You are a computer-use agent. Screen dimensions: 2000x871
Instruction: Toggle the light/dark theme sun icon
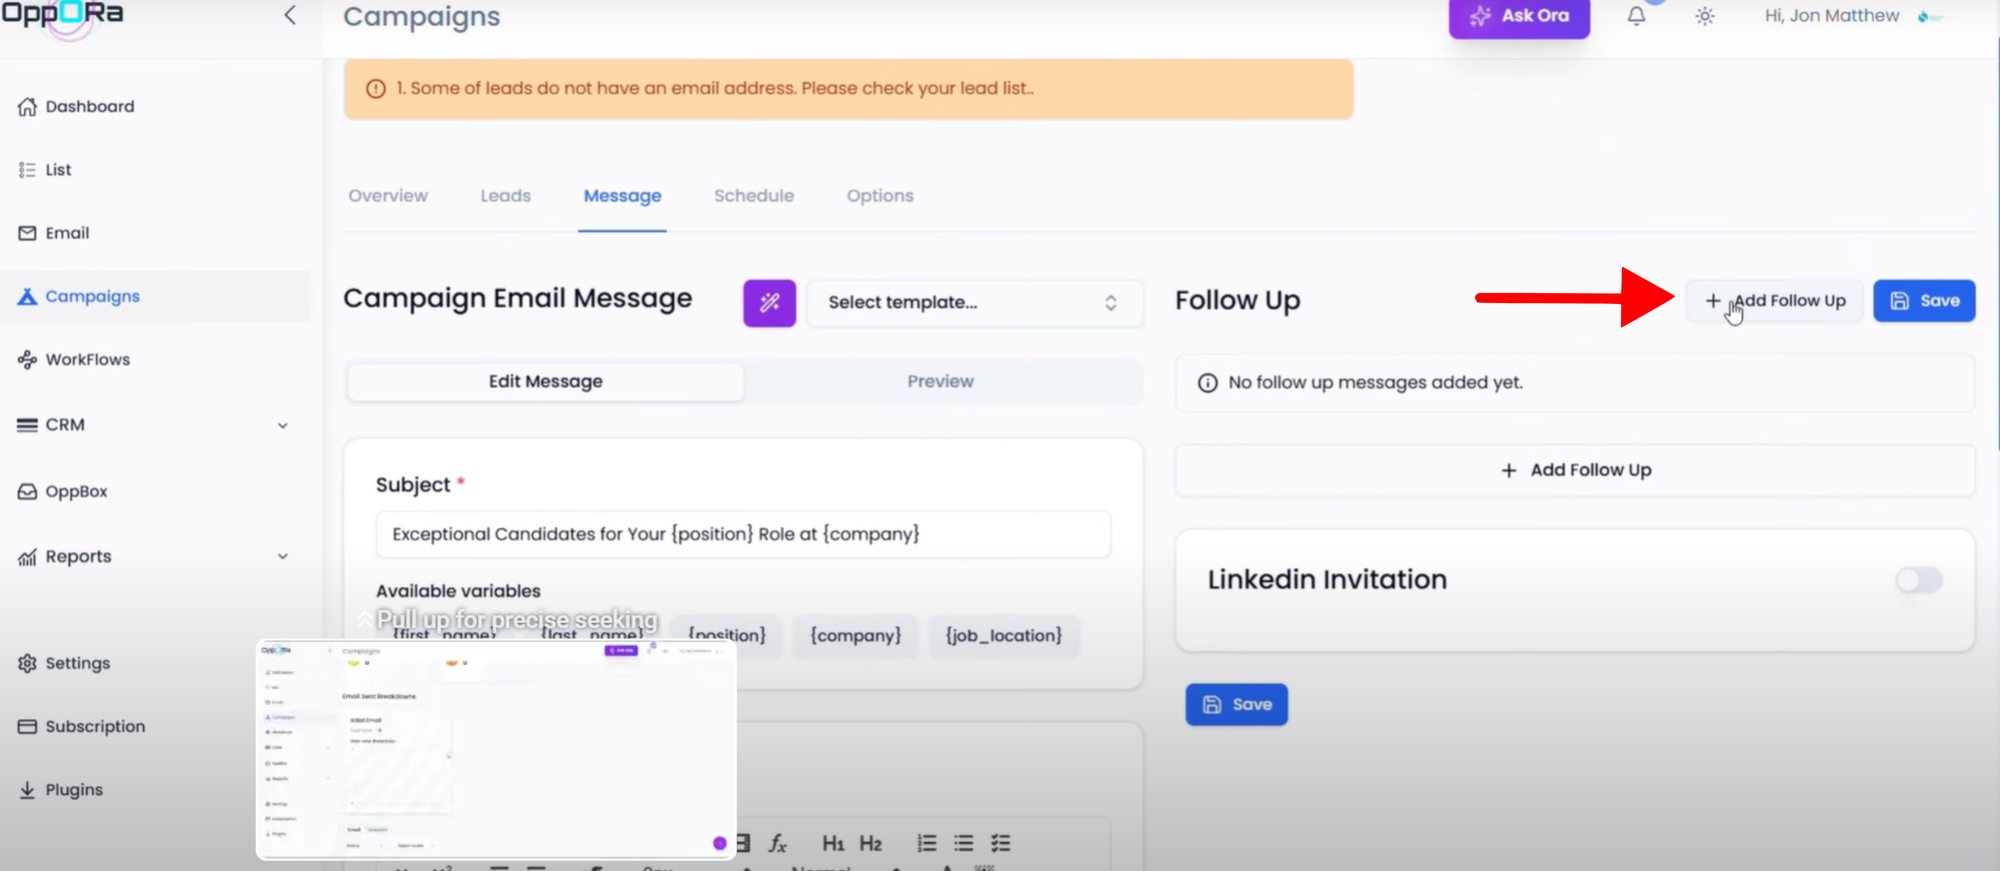pyautogui.click(x=1705, y=16)
